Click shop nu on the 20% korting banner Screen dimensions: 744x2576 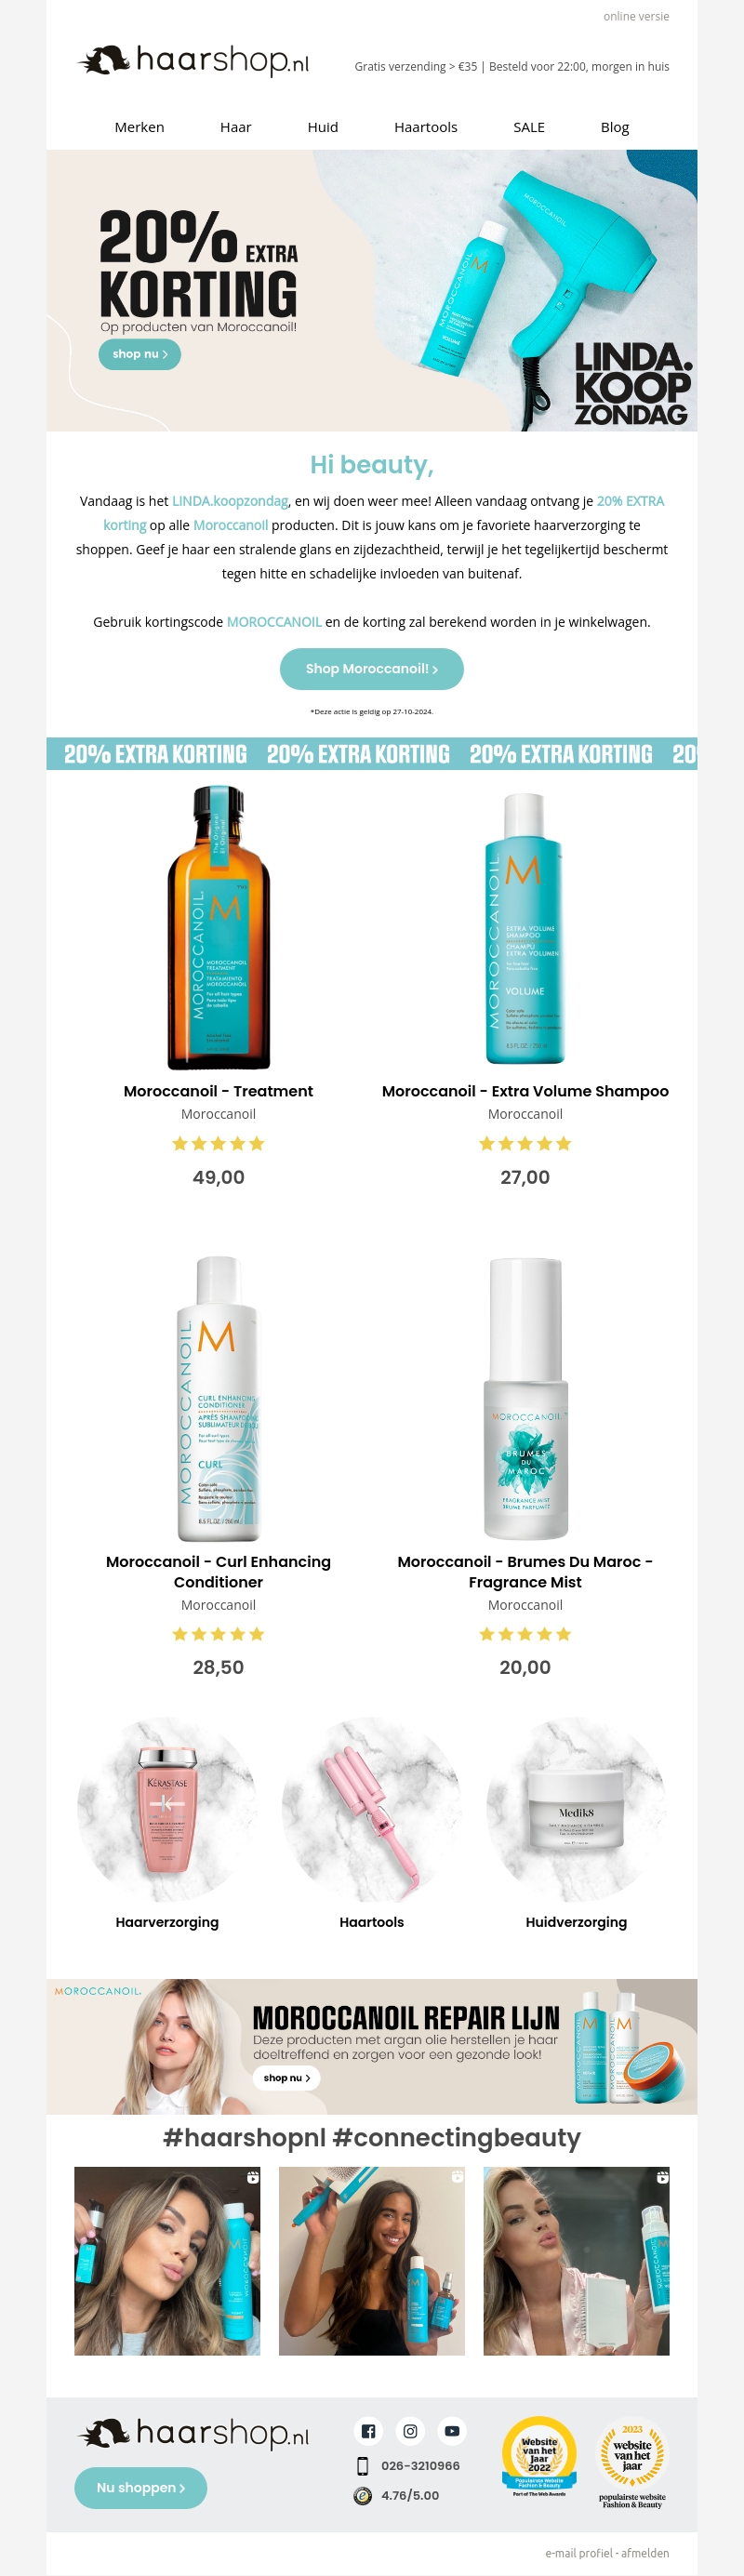pyautogui.click(x=139, y=354)
